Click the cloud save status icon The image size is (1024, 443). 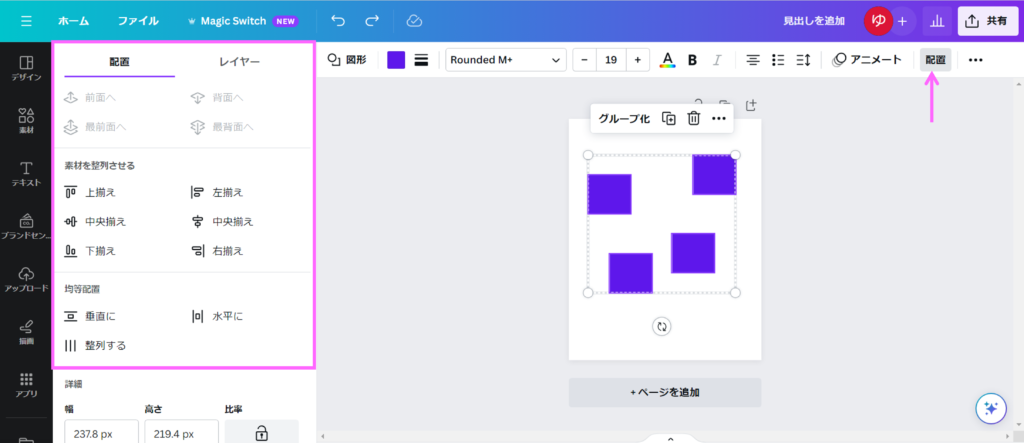(414, 20)
